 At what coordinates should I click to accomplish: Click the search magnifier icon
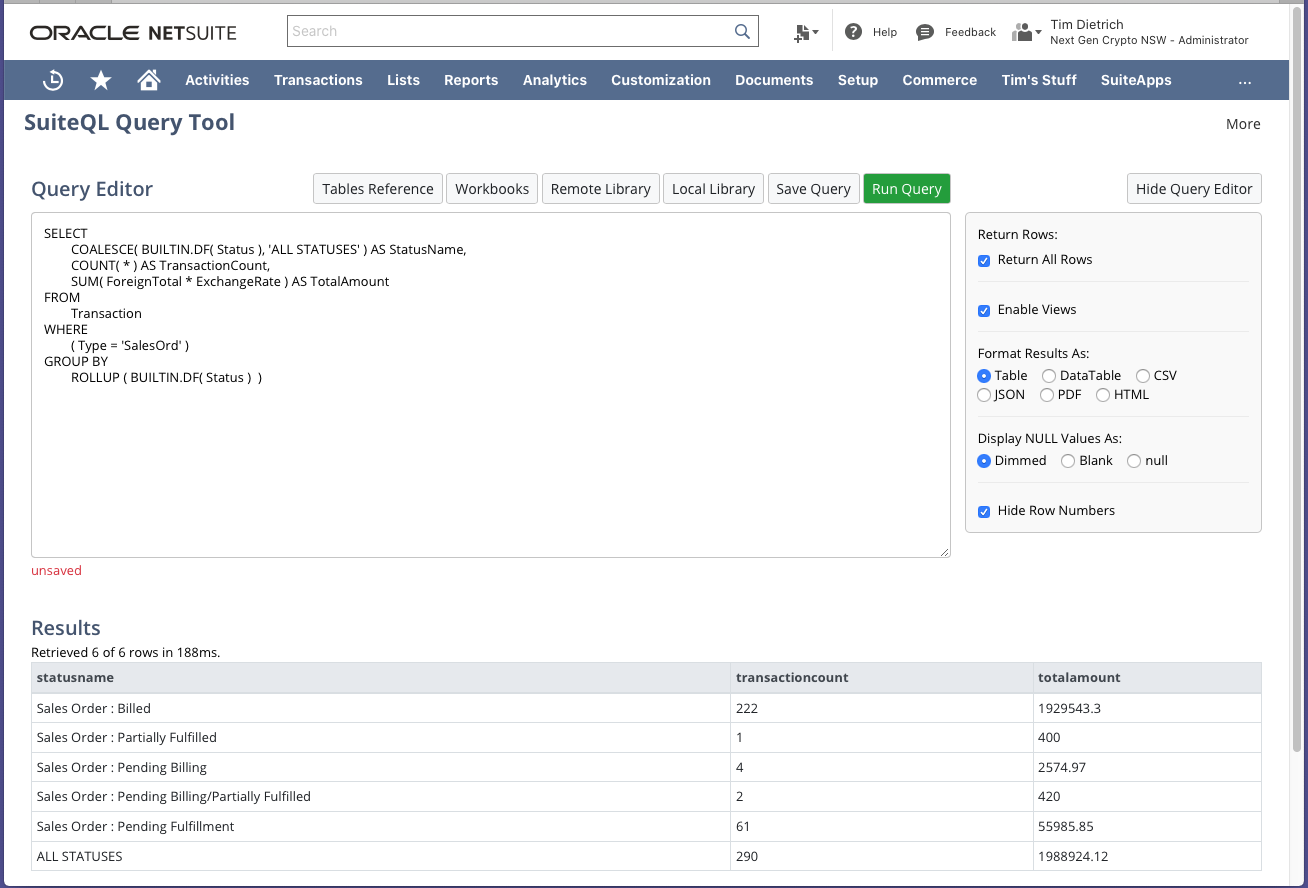742,31
